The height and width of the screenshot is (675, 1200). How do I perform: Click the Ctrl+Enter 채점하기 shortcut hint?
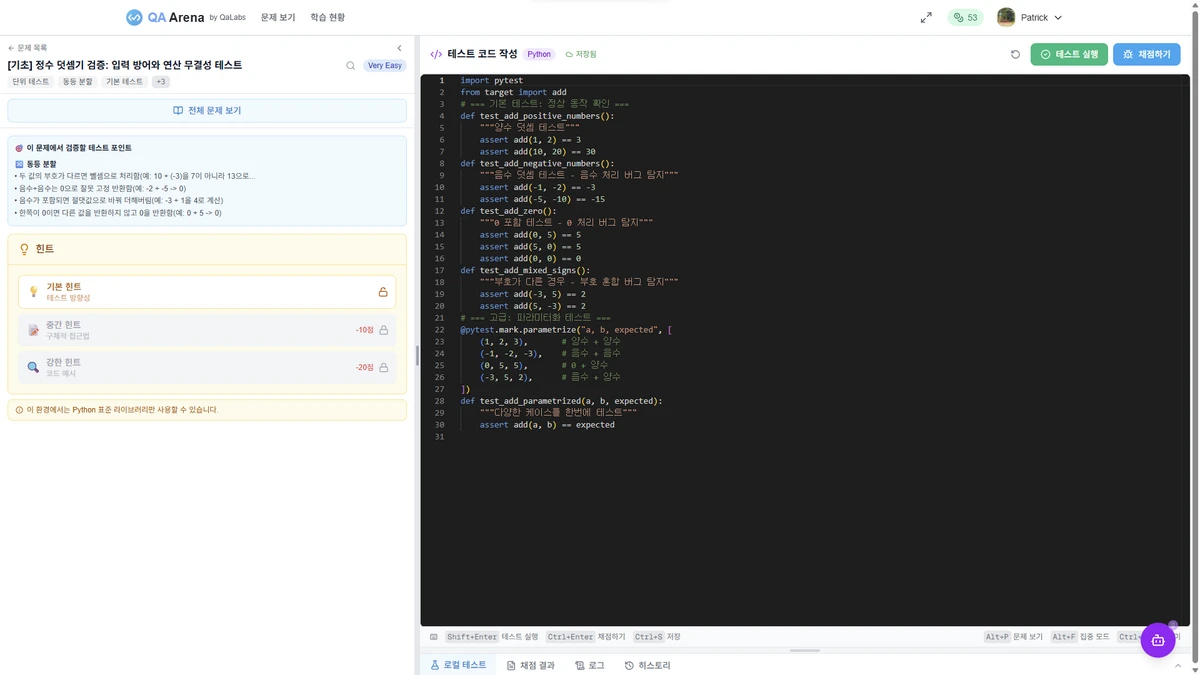click(x=585, y=637)
